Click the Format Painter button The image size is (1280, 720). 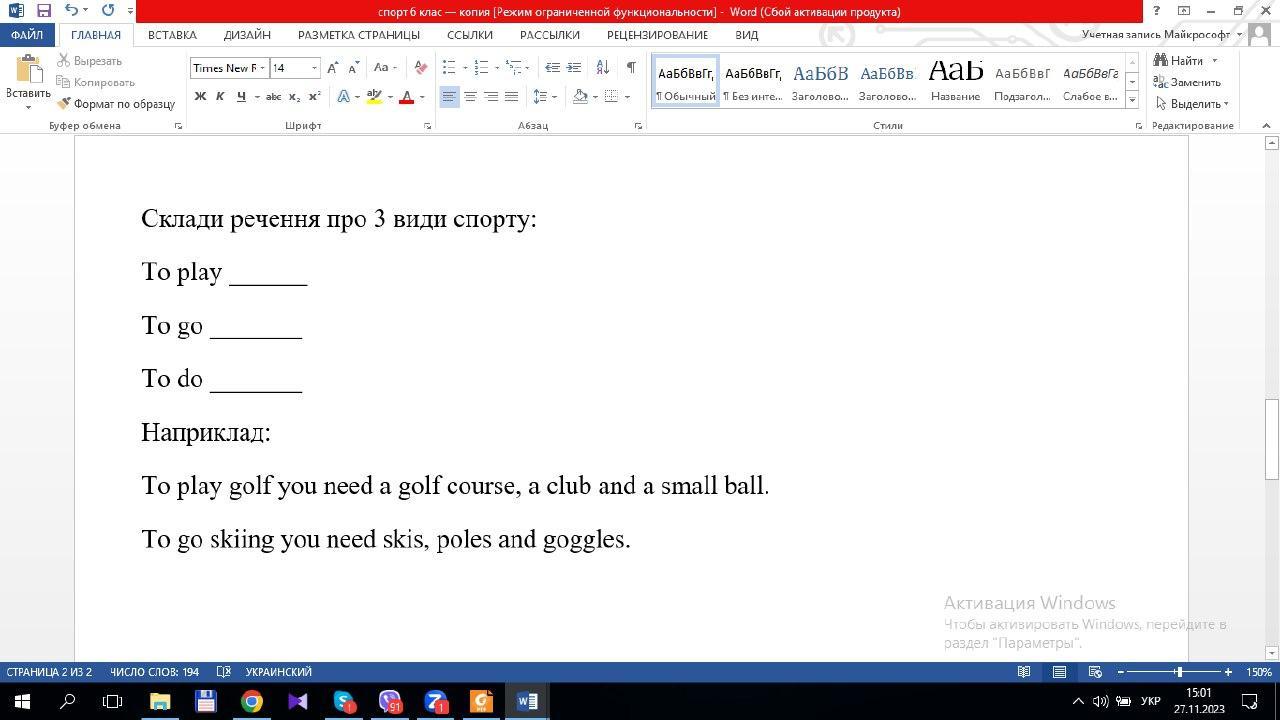click(116, 104)
